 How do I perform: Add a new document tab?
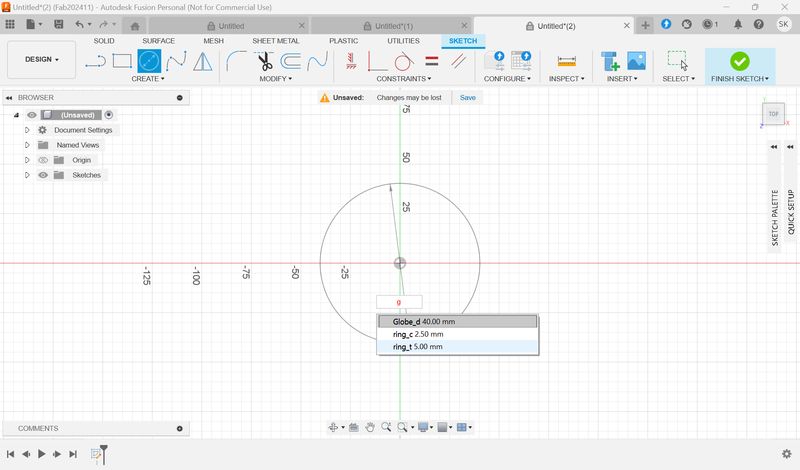[x=645, y=26]
